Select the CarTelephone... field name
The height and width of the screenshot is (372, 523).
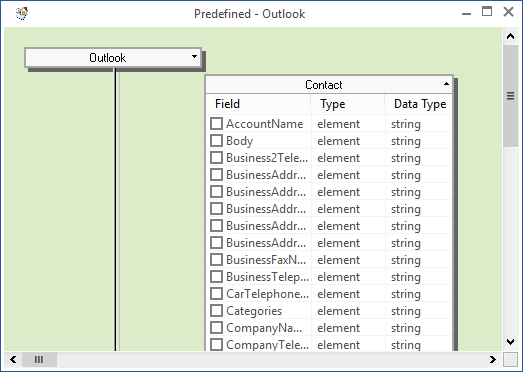coord(268,294)
